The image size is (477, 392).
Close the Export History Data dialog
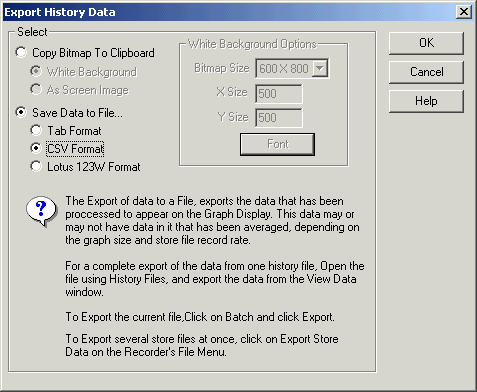coord(464,12)
